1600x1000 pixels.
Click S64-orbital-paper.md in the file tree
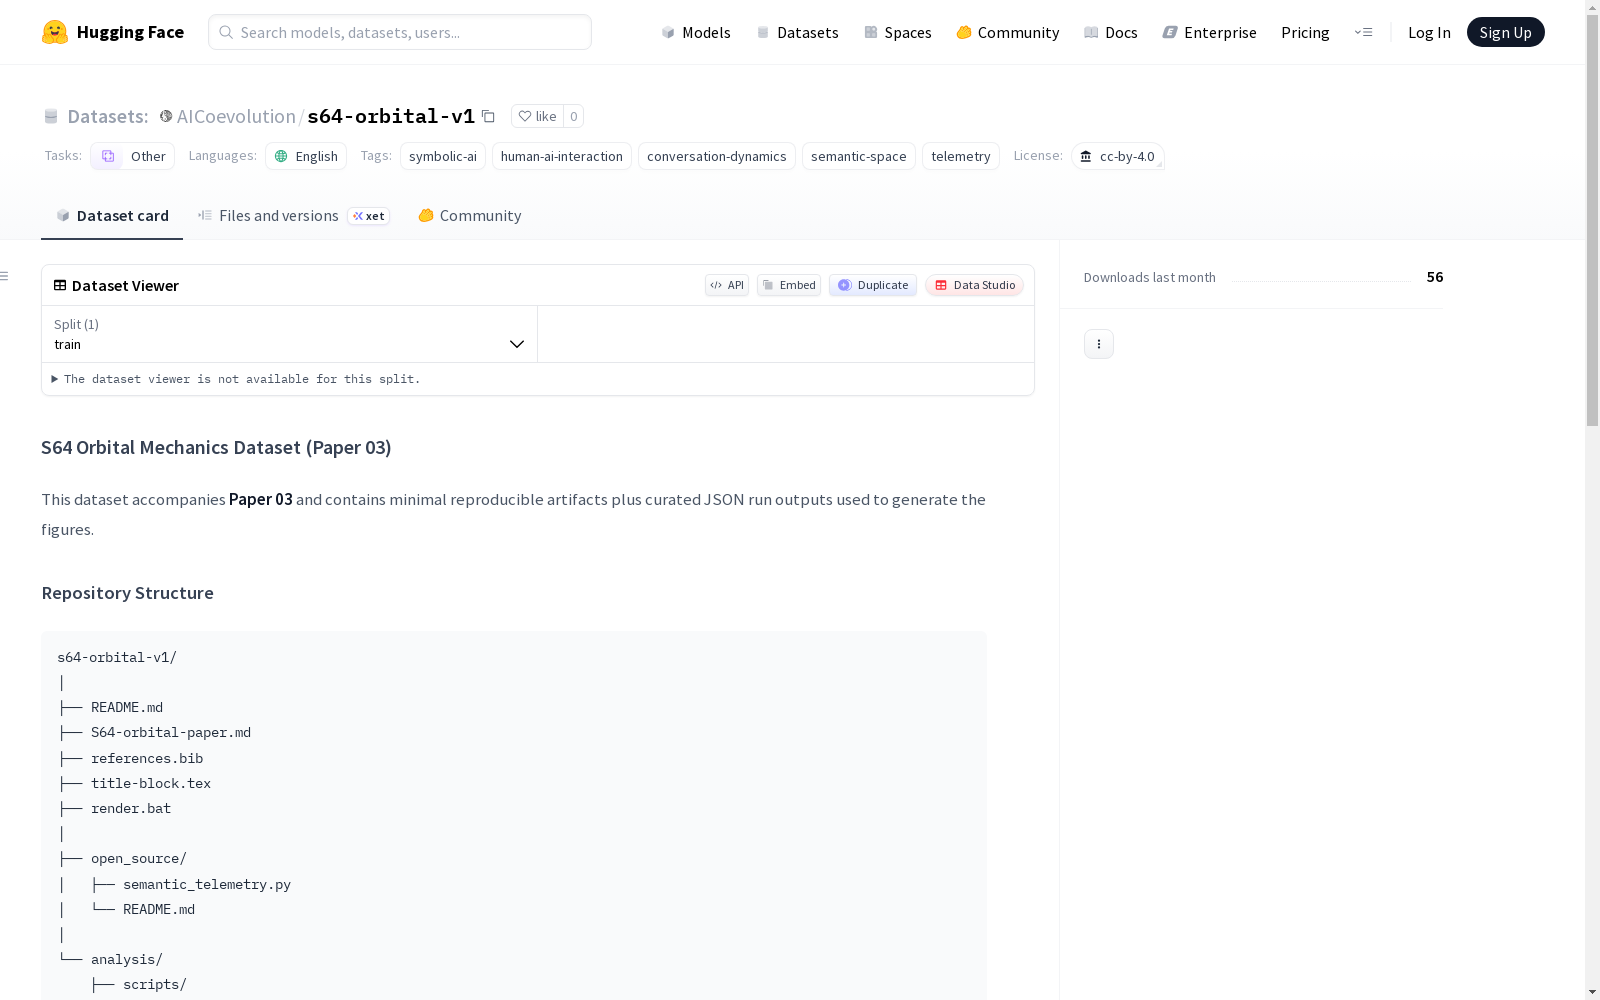click(171, 733)
